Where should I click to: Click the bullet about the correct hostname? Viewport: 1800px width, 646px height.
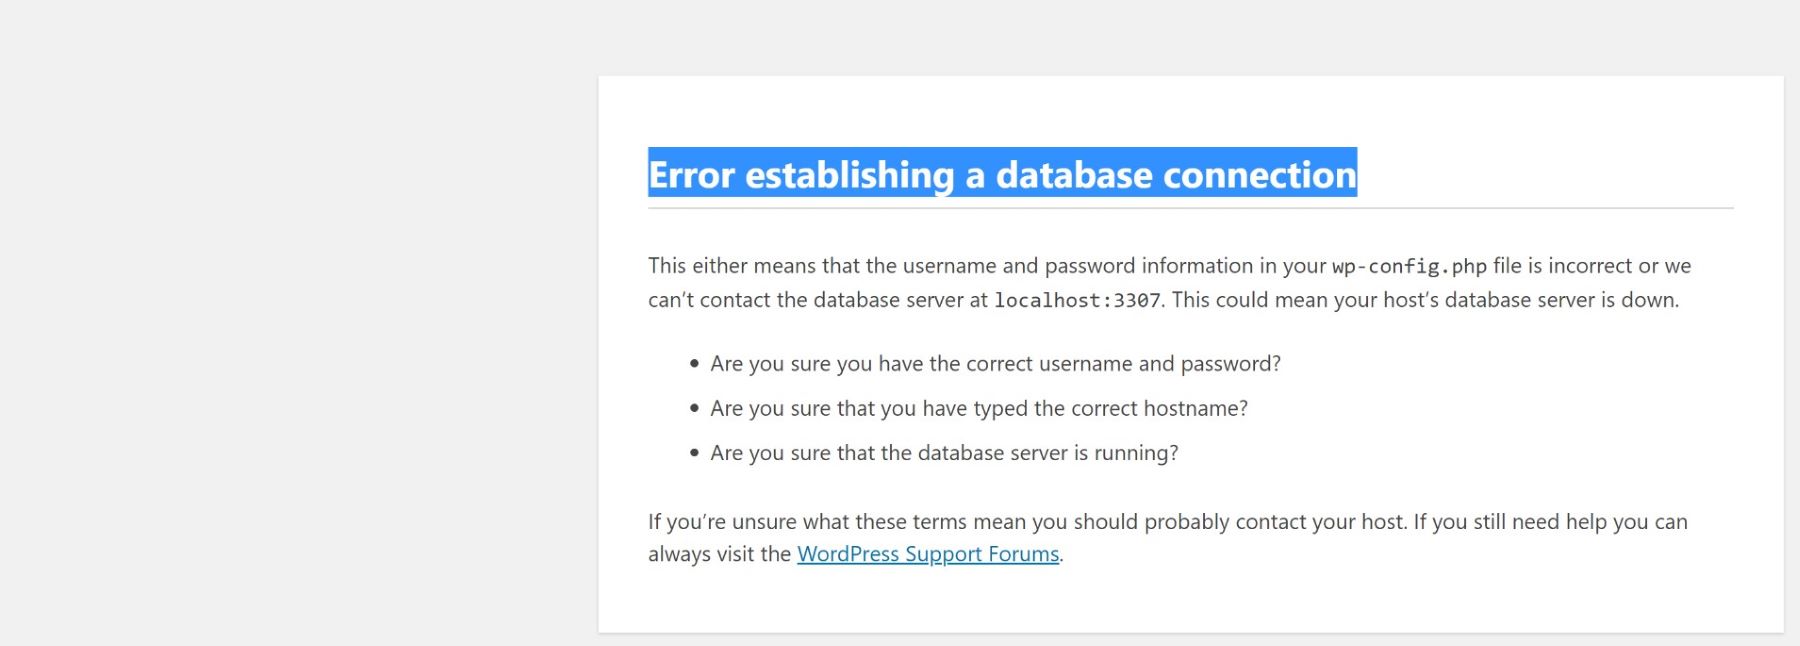(978, 408)
